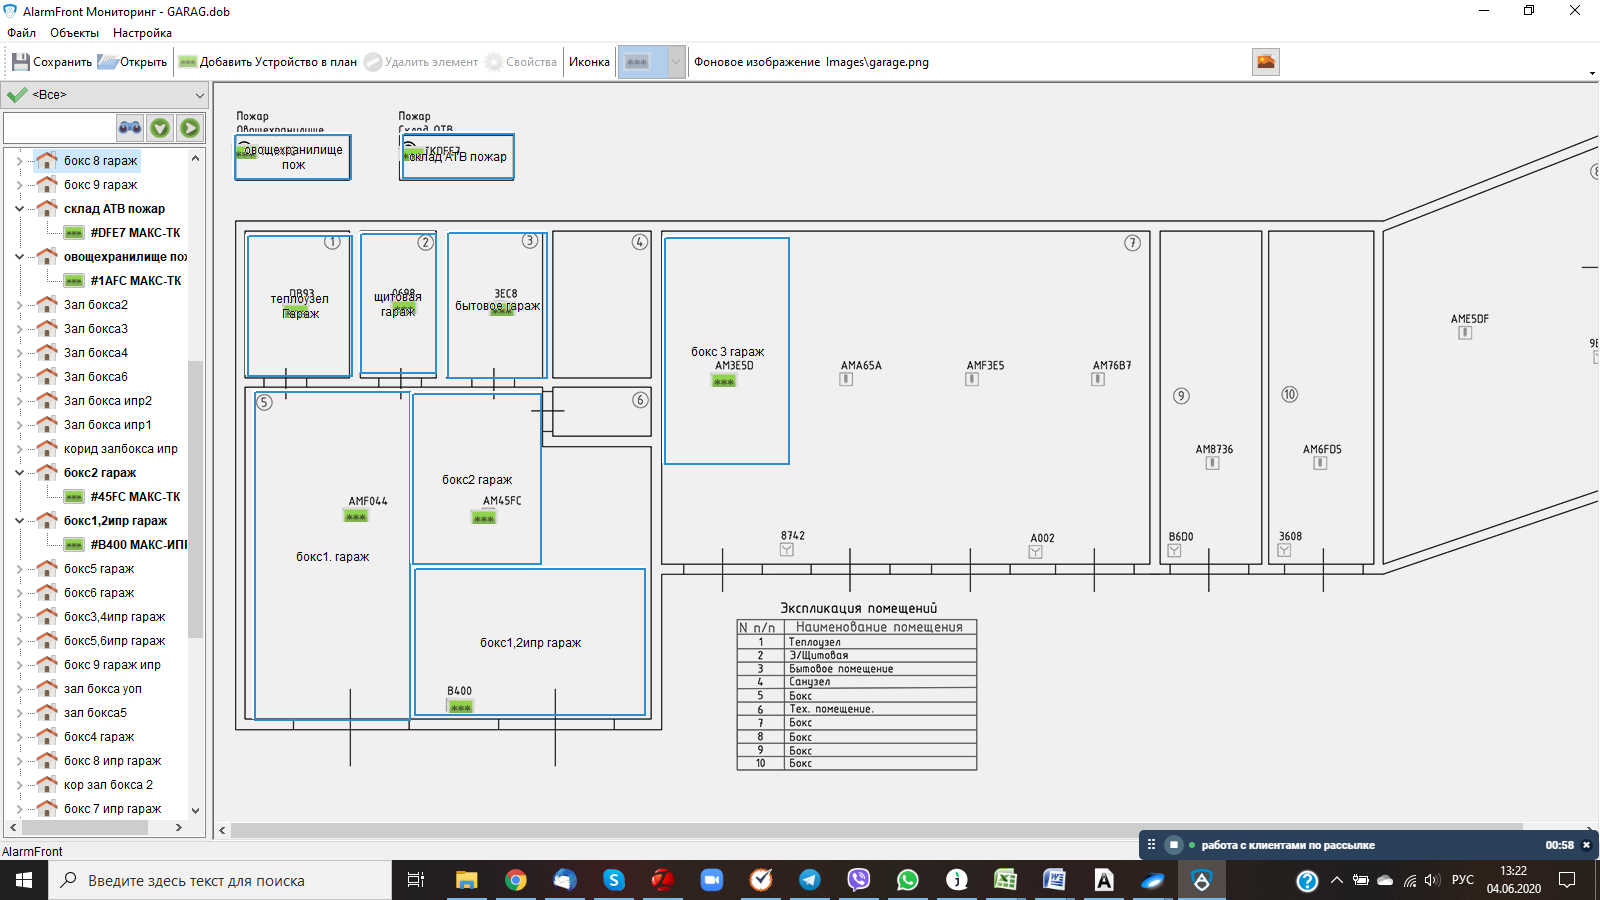Select #DFE7 МАКС-ТК in the tree

click(x=135, y=233)
